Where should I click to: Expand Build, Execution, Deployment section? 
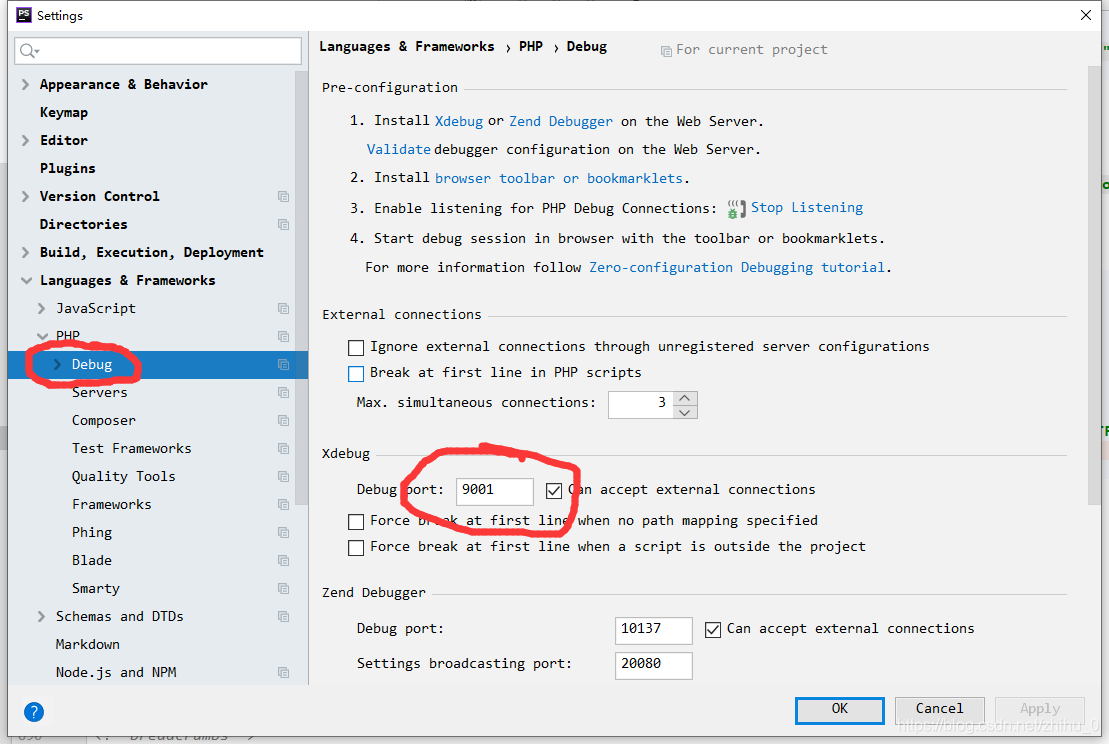[x=25, y=252]
